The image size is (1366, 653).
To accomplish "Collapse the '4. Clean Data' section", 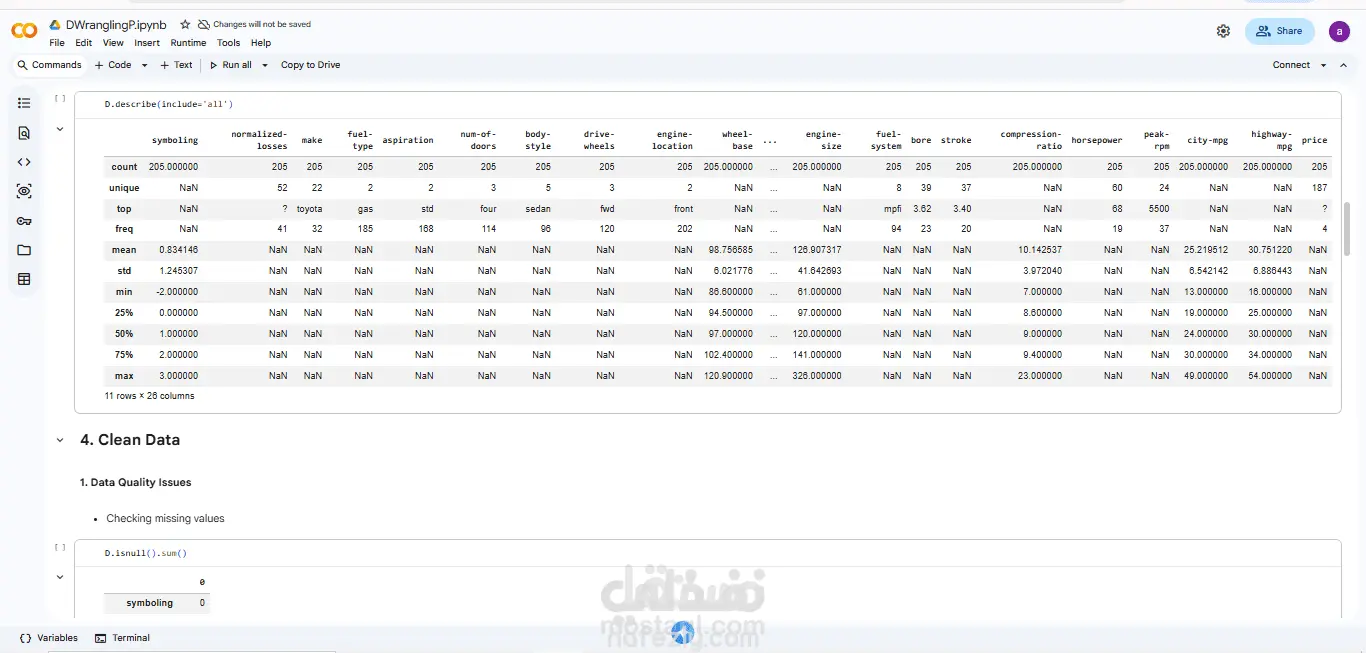I will 60,440.
